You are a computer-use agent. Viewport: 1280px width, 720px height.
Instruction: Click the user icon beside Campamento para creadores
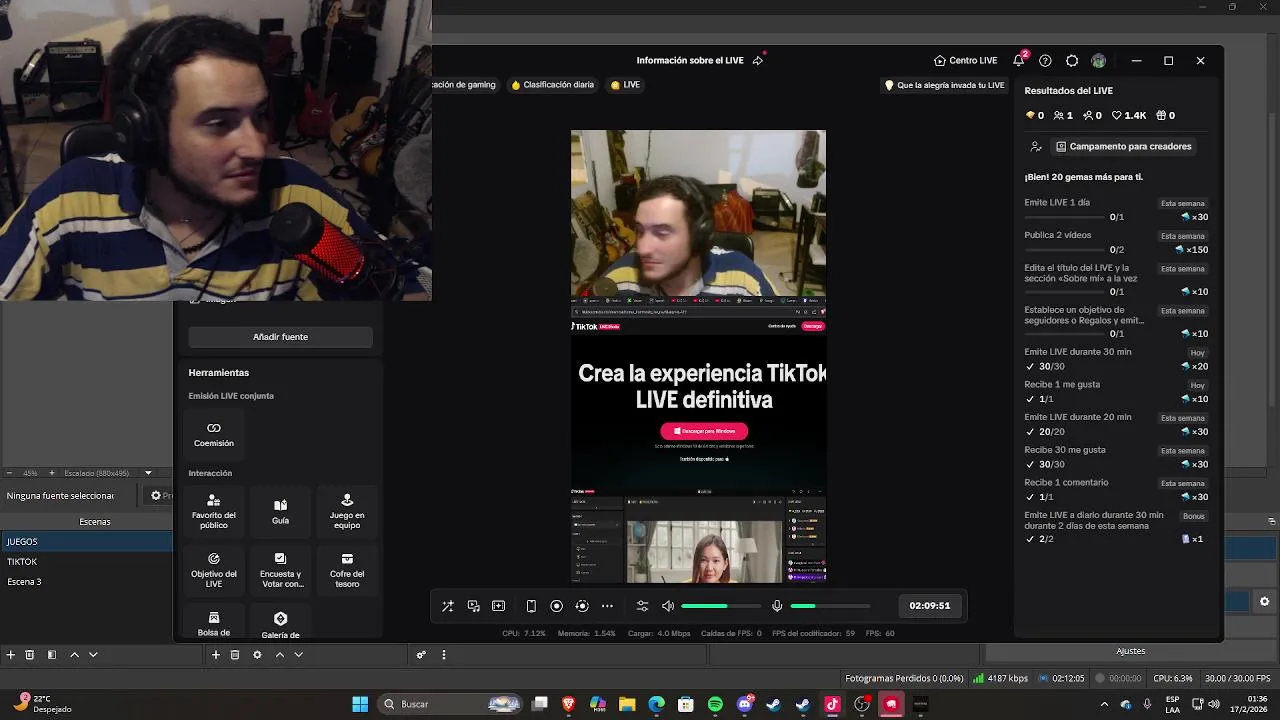[1036, 147]
